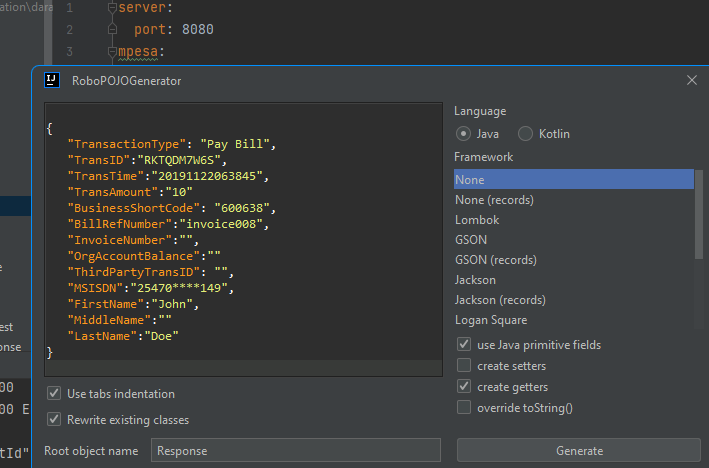Image resolution: width=709 pixels, height=468 pixels.
Task: Click the port fold end marker
Action: click(x=112, y=29)
